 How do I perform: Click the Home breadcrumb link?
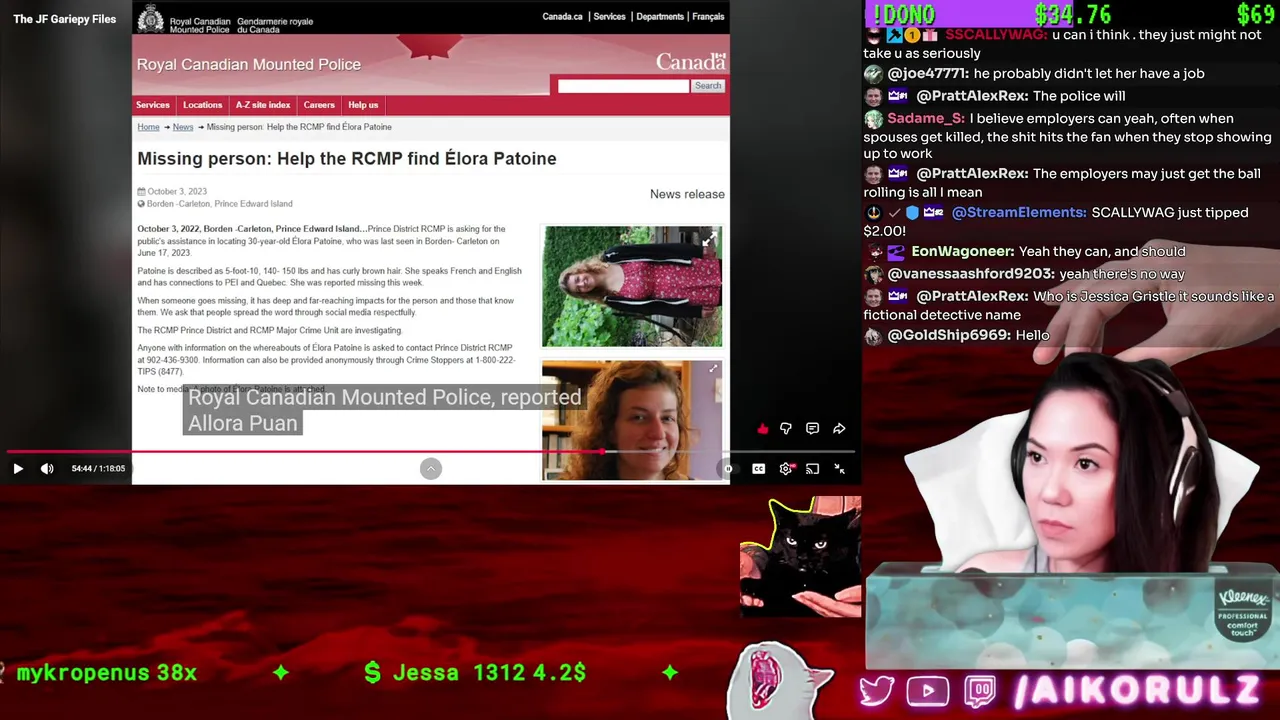(148, 127)
